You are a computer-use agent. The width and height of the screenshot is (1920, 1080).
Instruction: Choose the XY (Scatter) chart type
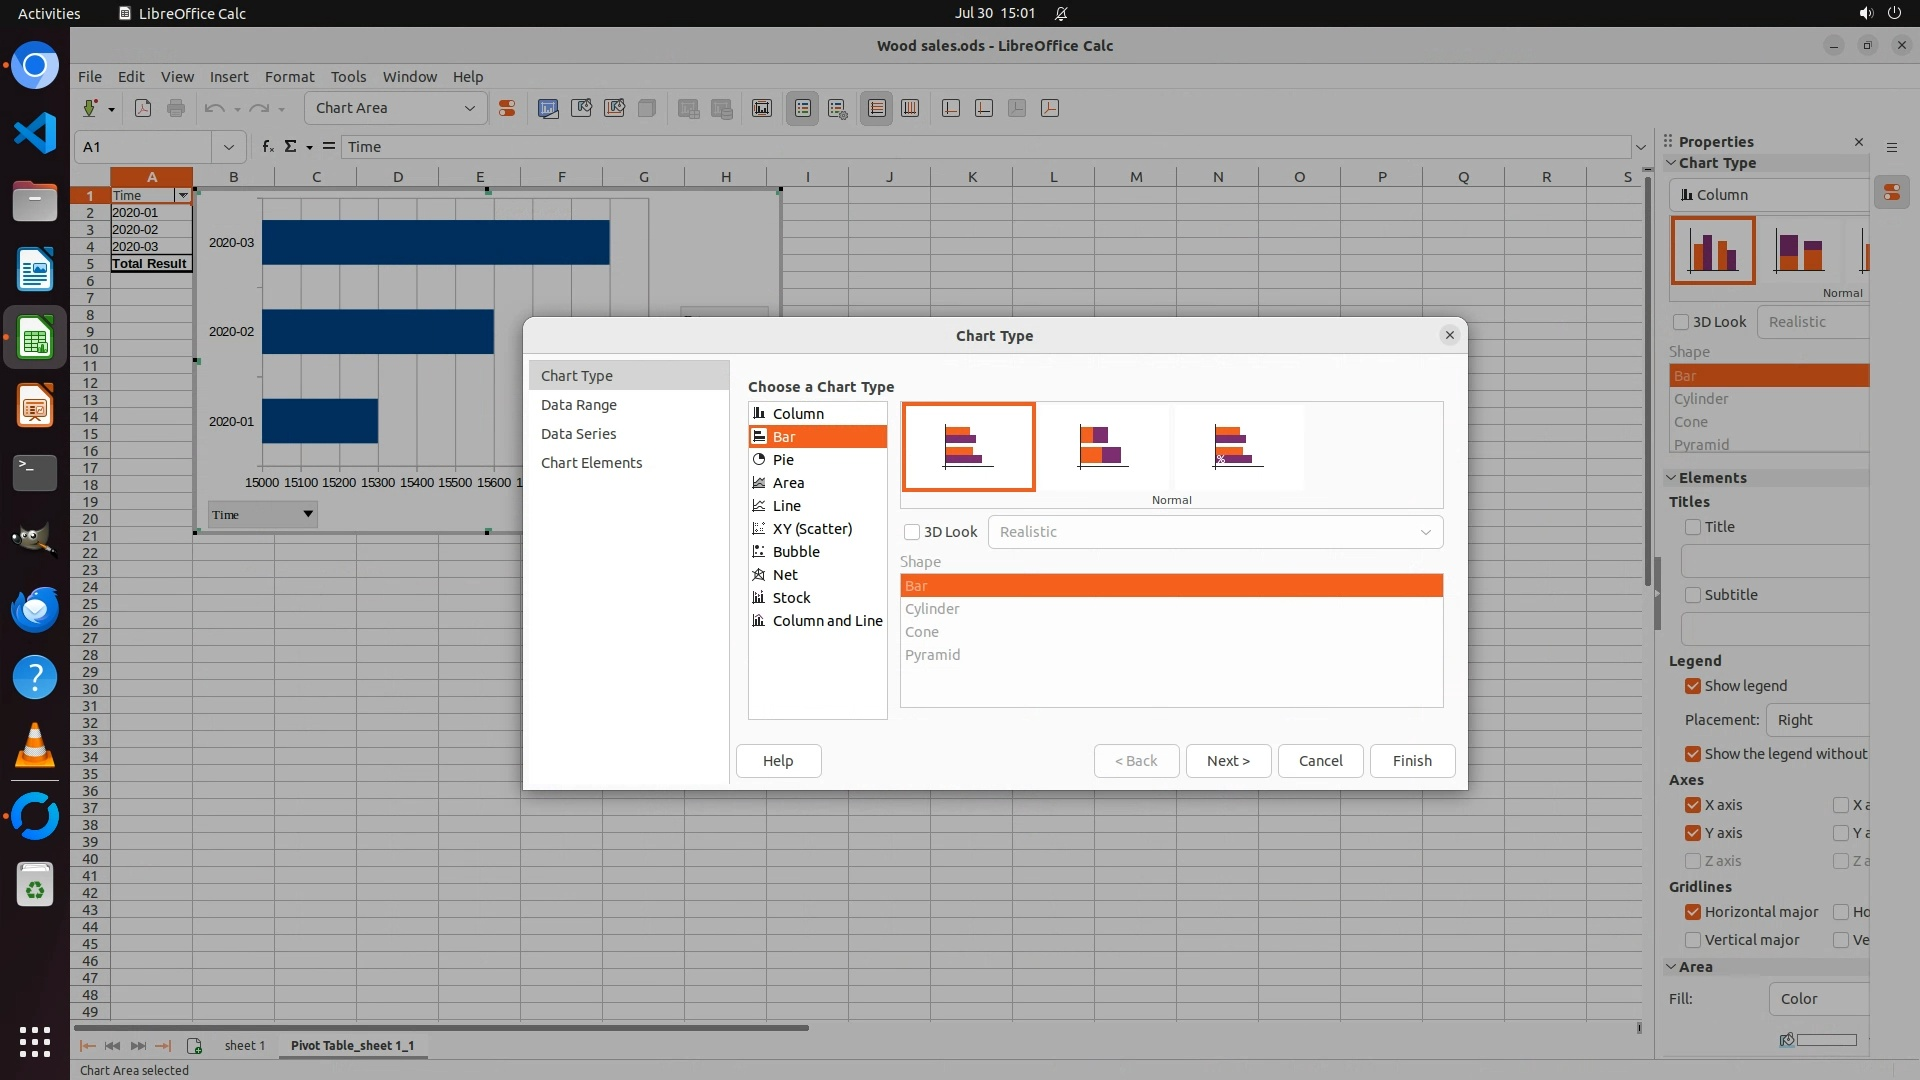click(811, 529)
